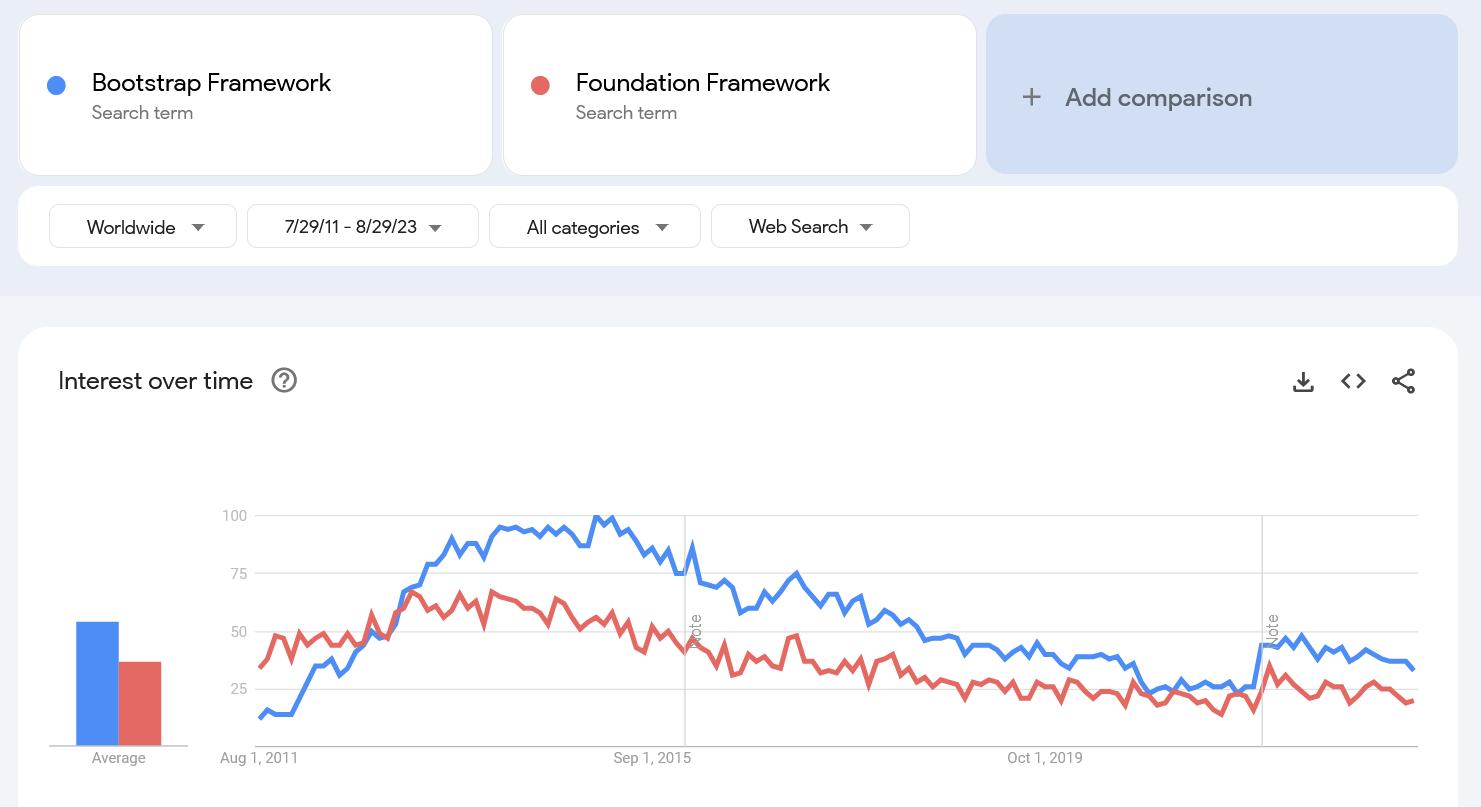Click the Interest over time heading
The width and height of the screenshot is (1481, 807).
point(155,381)
